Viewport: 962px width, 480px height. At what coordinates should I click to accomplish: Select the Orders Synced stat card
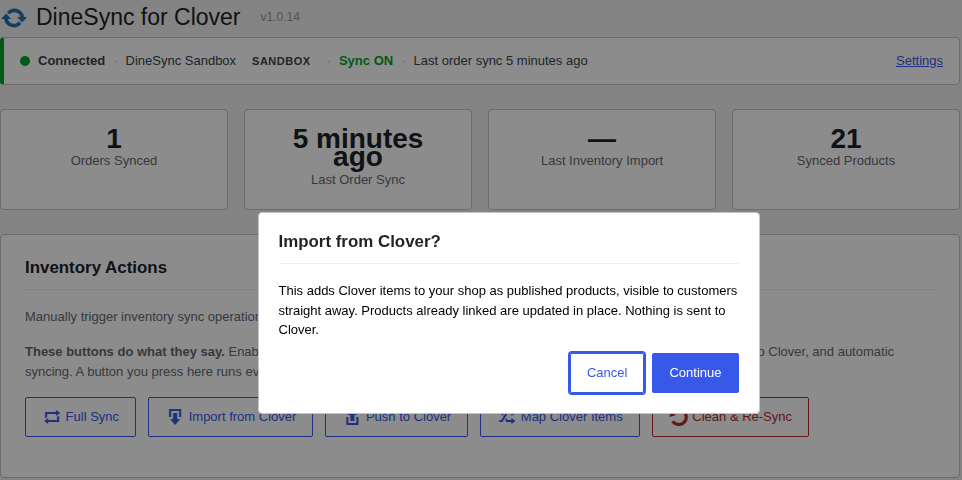[114, 160]
